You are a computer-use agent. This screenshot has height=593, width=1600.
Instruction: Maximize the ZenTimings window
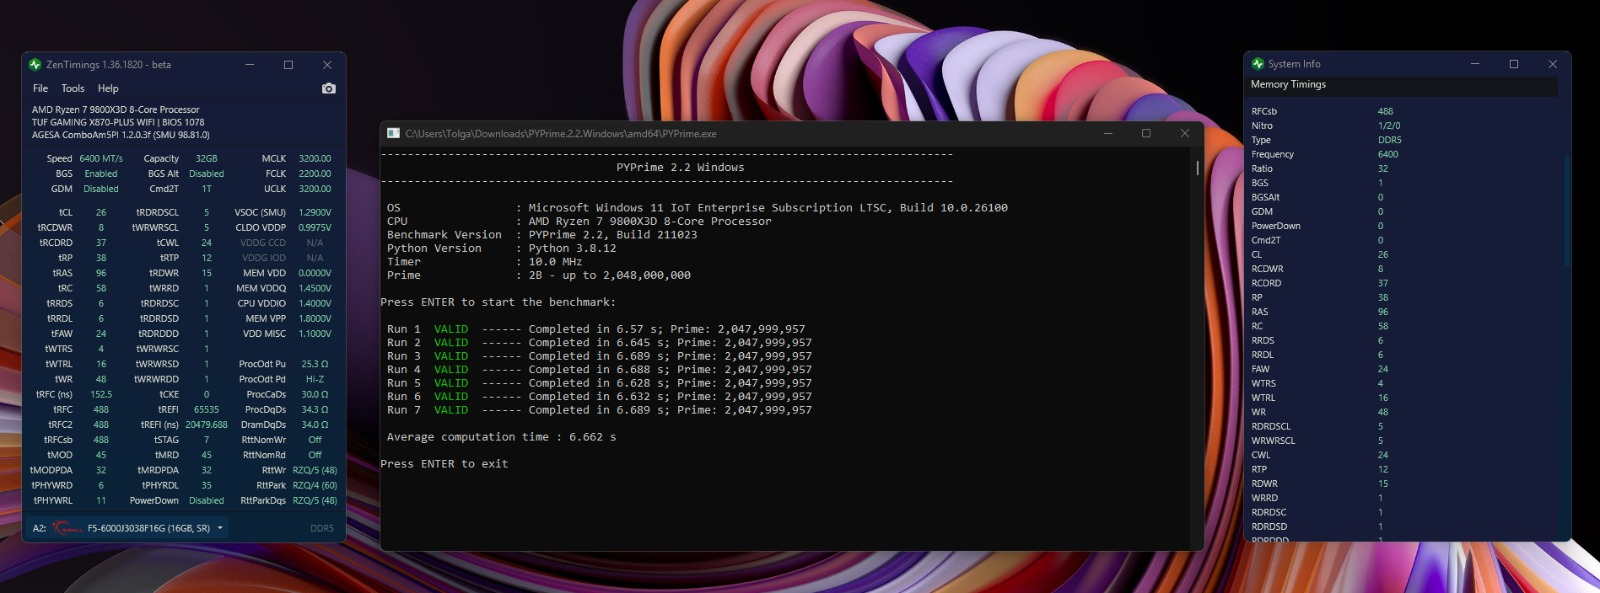click(x=288, y=65)
